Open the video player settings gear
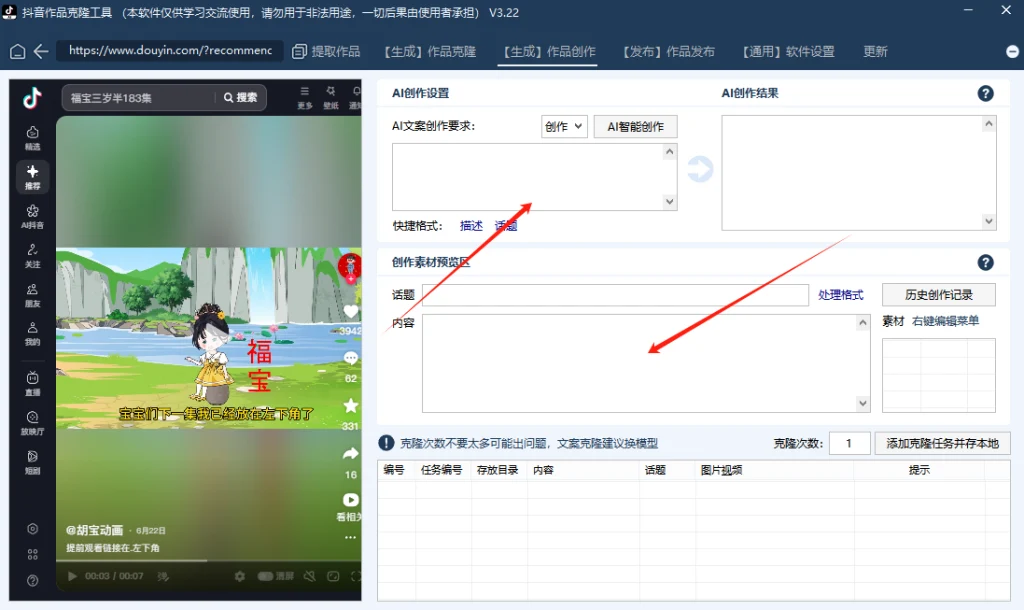The height and width of the screenshot is (610, 1024). (240, 576)
